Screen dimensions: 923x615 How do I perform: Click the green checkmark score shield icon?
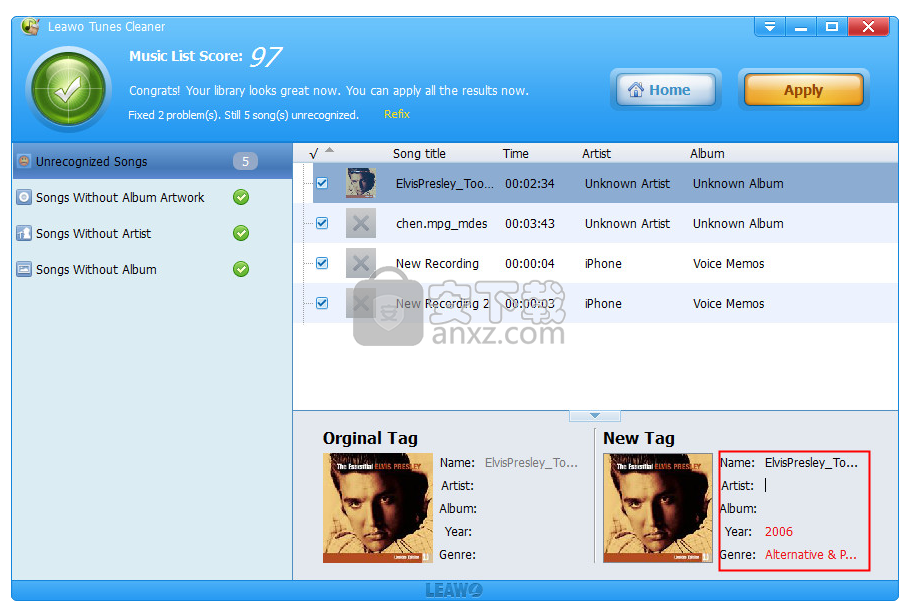click(67, 91)
